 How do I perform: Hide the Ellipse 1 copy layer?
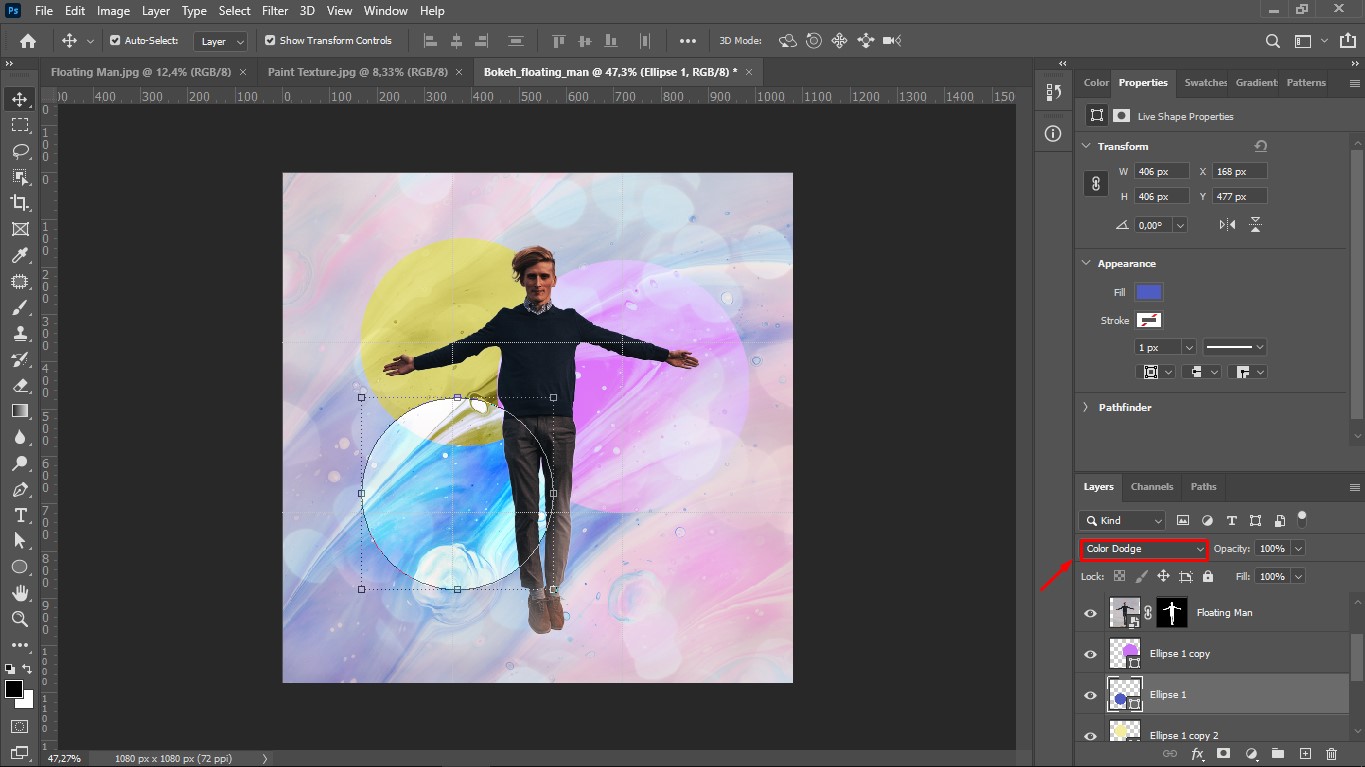pos(1090,654)
